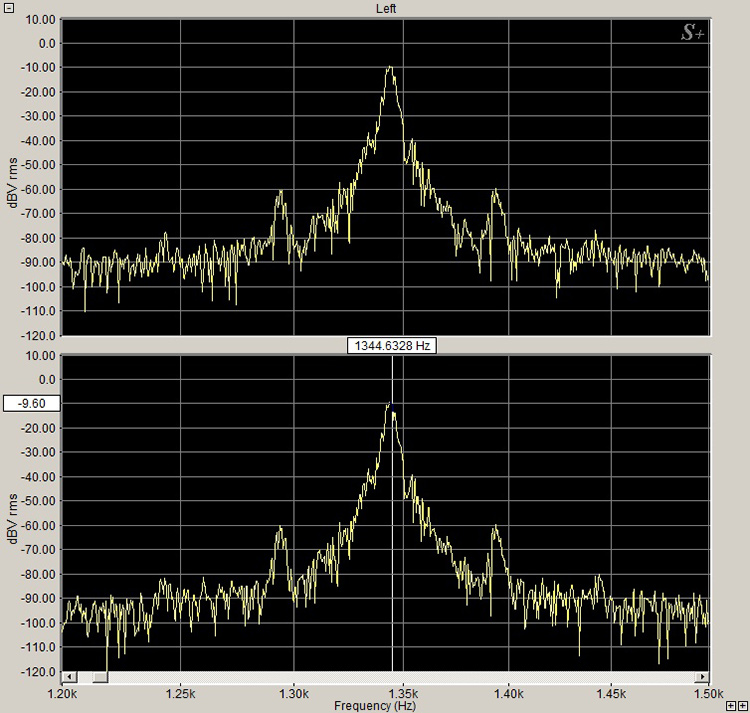Collapse the Left channel plot with minus box

(x=8, y=7)
